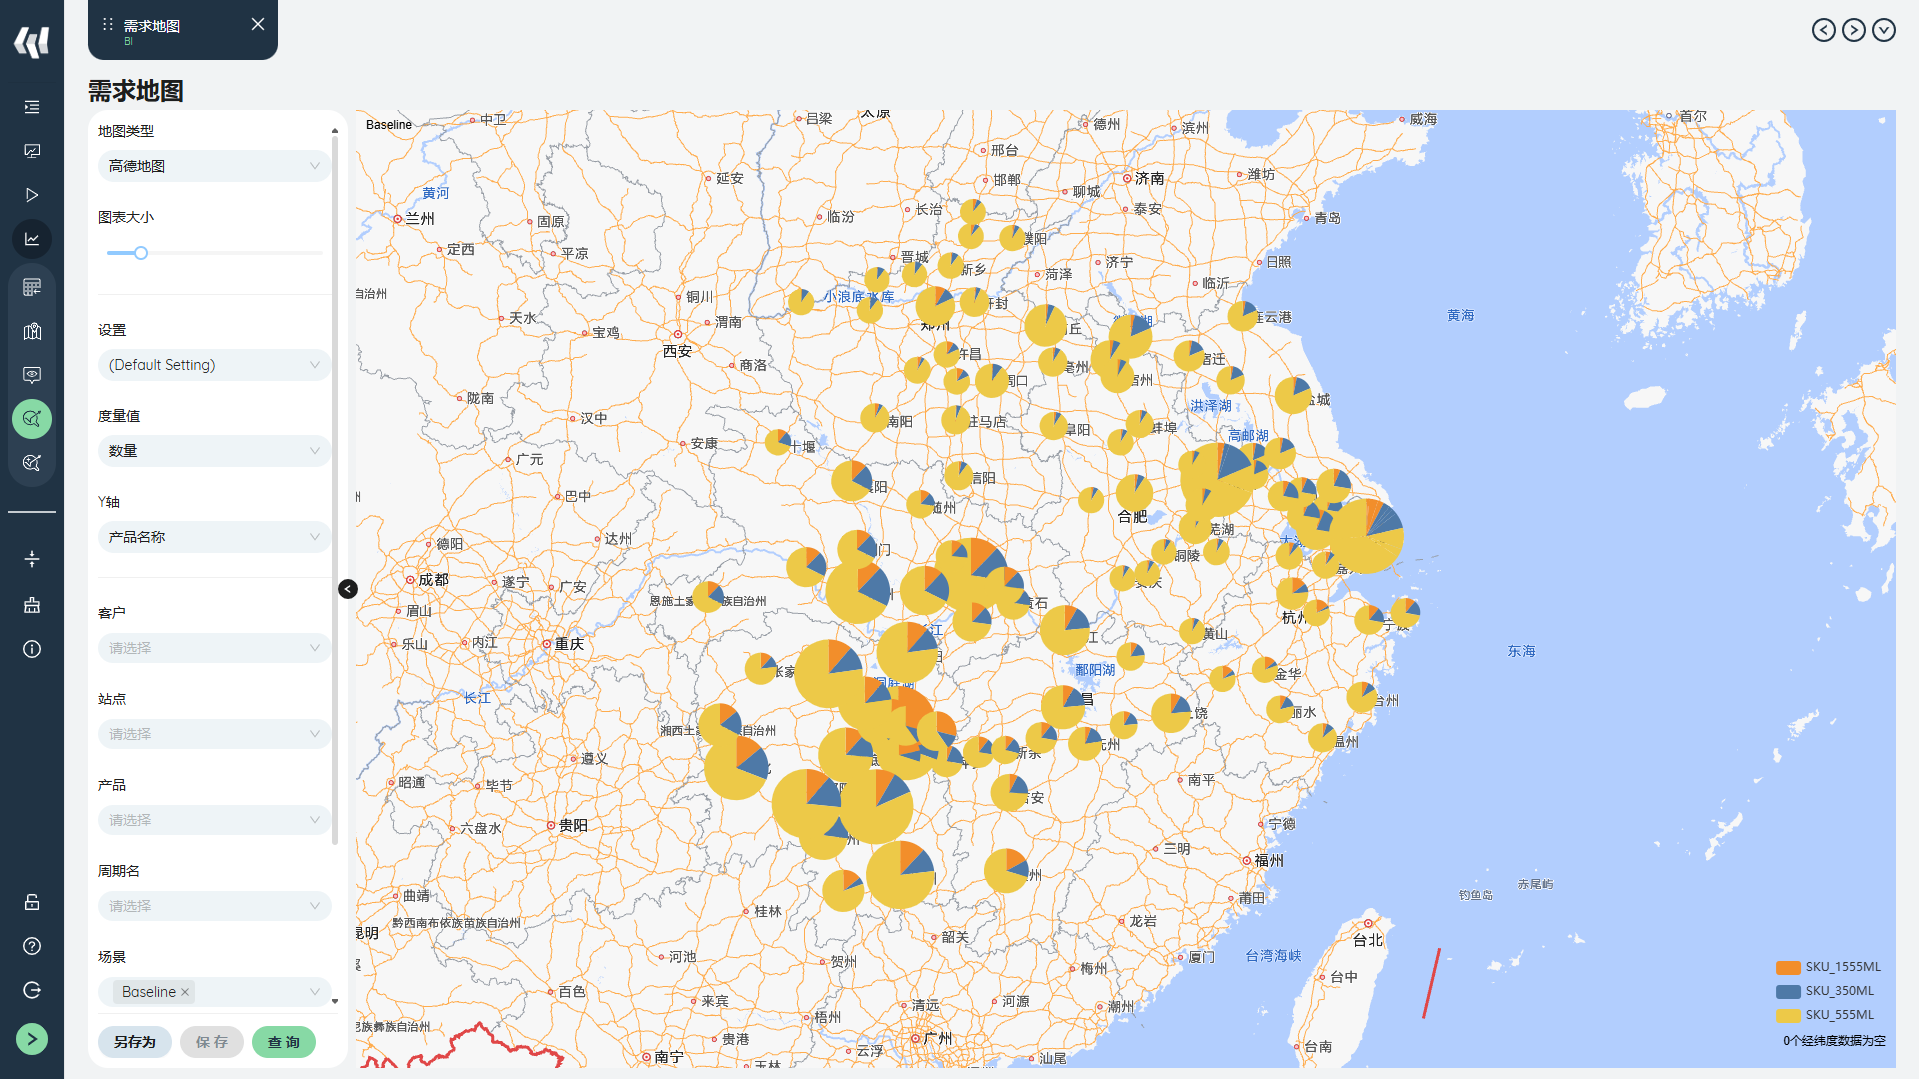The width and height of the screenshot is (1919, 1079).
Task: Click the unlock padlock icon in sidebar
Action: 32,902
